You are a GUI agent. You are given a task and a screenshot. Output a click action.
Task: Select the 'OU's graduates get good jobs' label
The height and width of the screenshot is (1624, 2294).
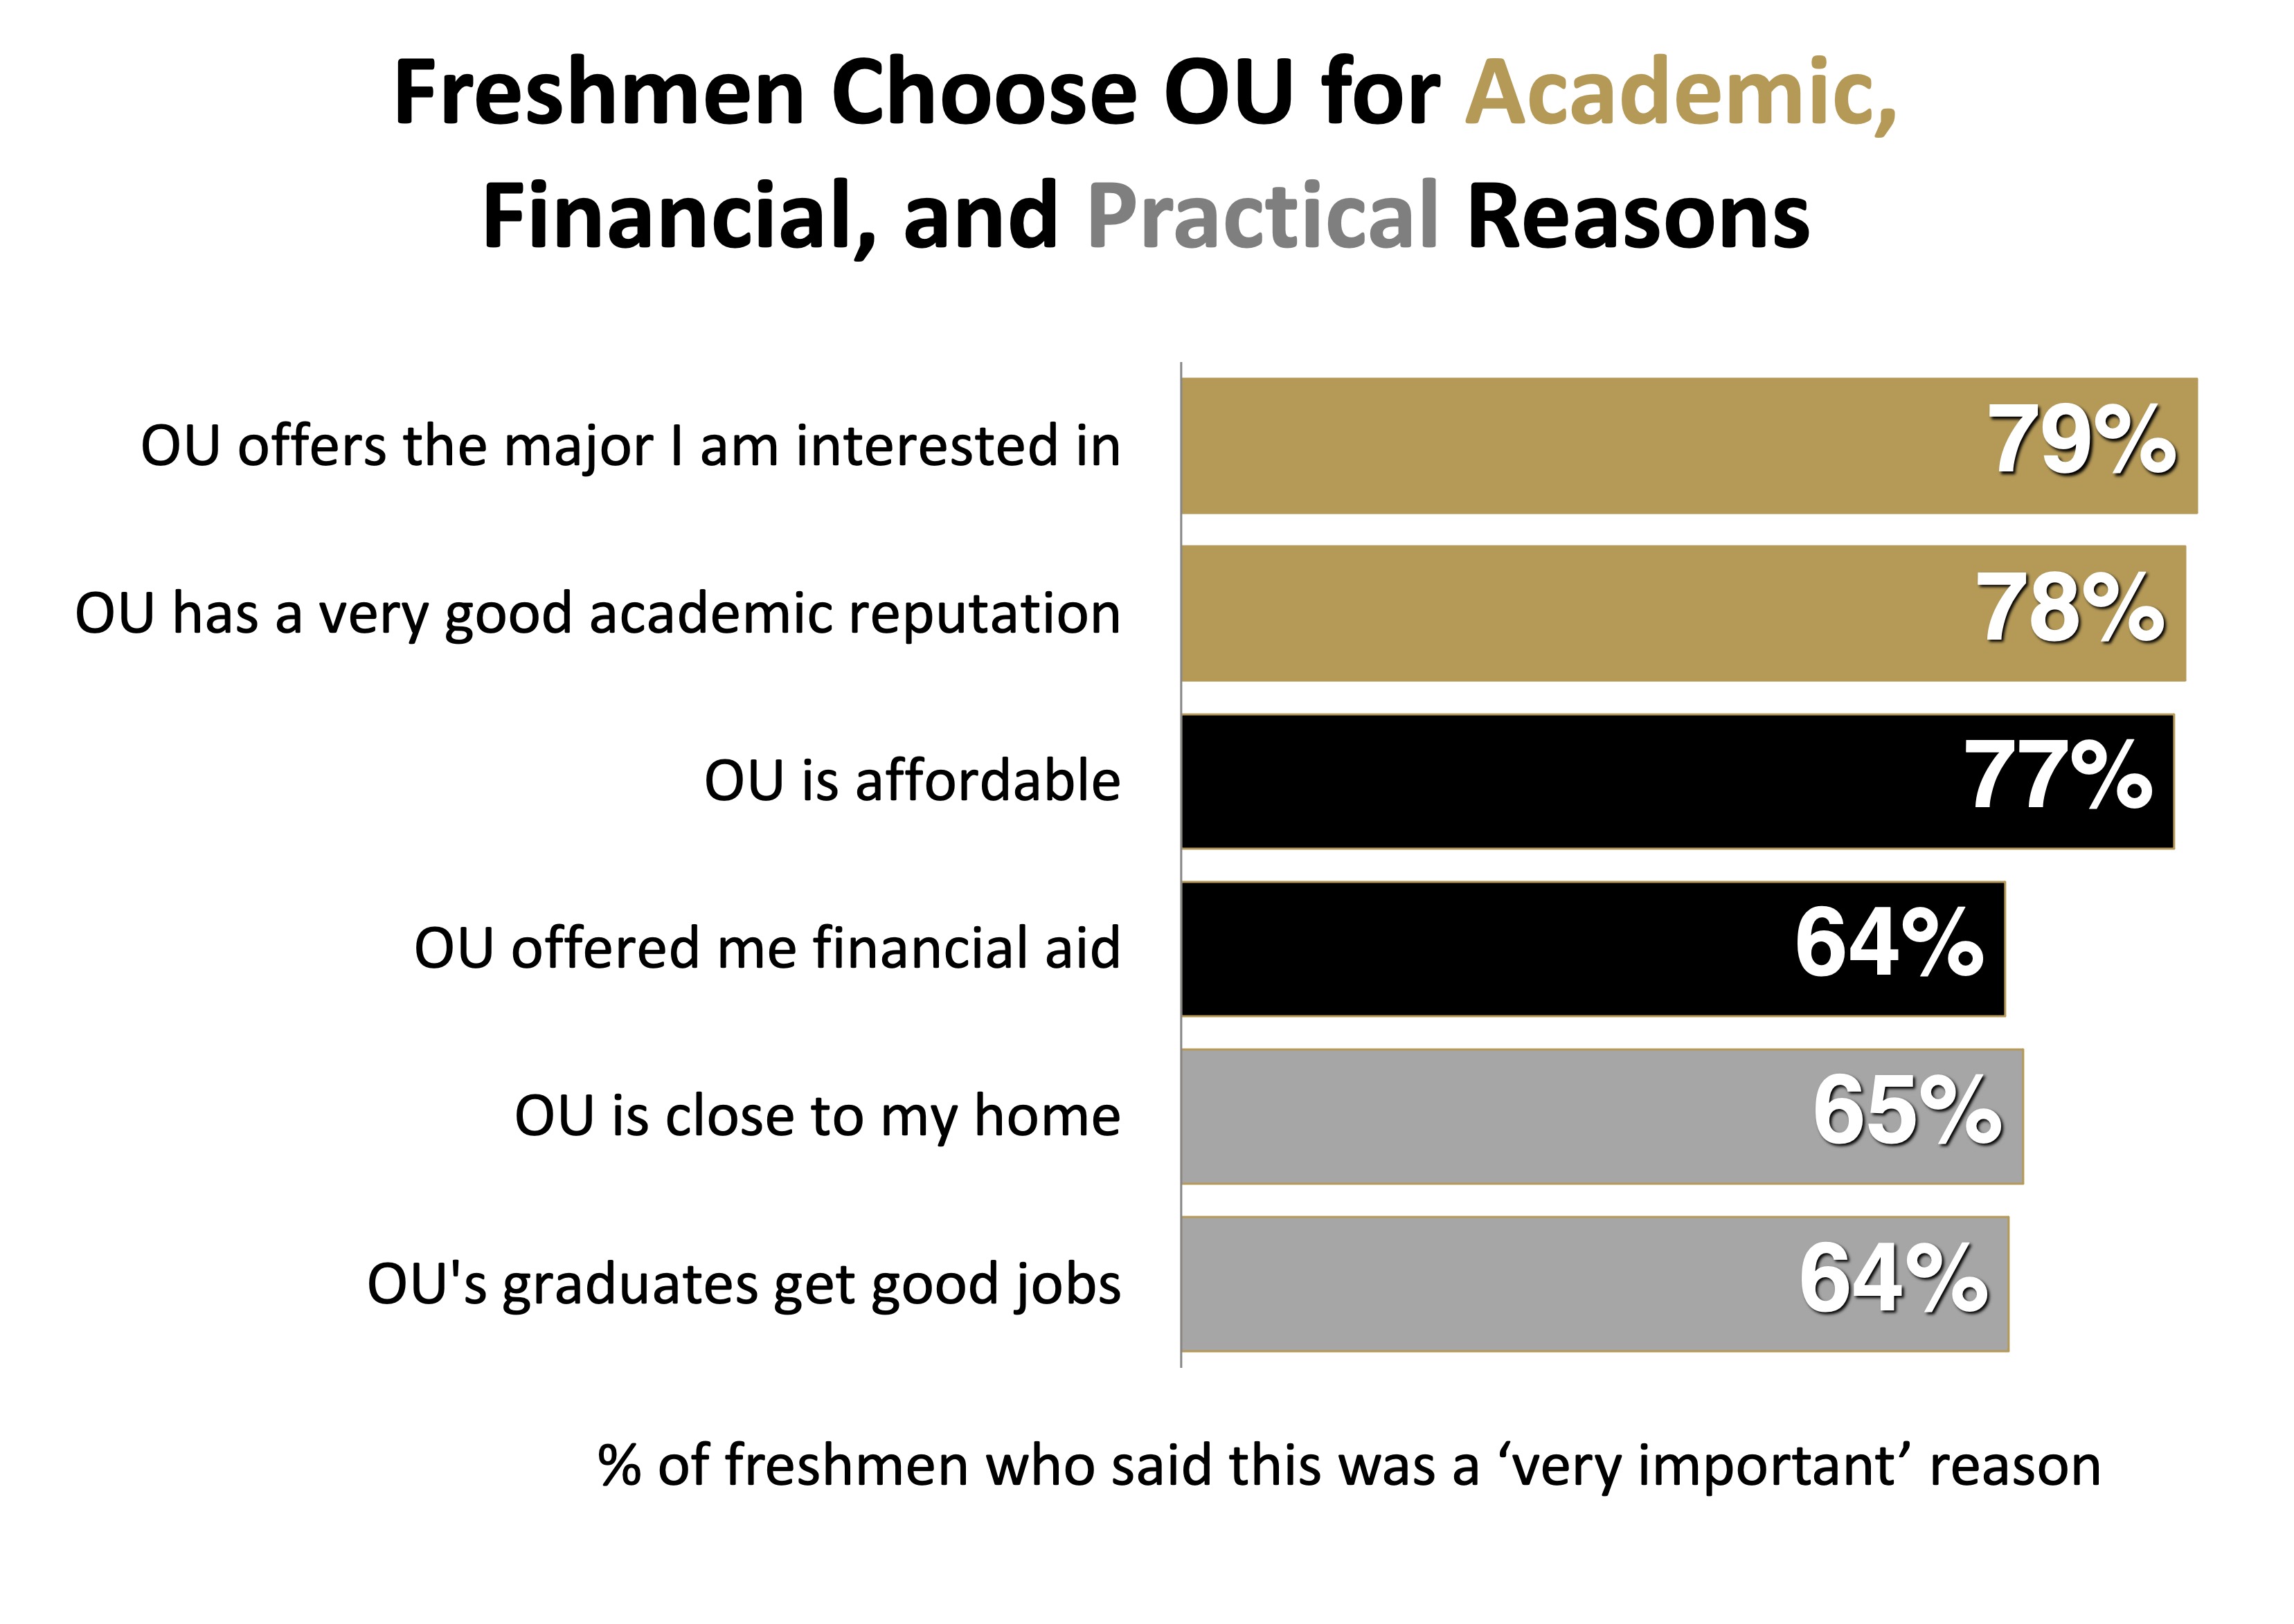(744, 1284)
